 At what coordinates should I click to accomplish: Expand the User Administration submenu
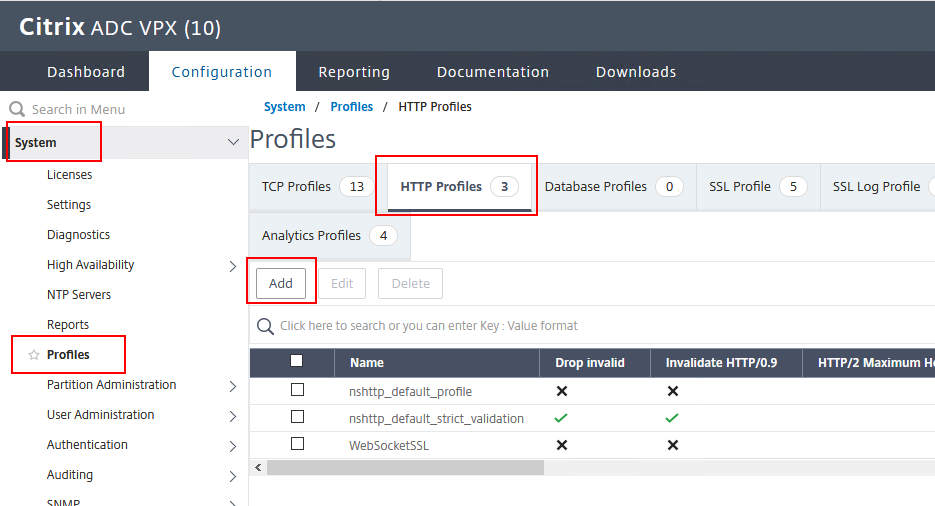coord(233,416)
